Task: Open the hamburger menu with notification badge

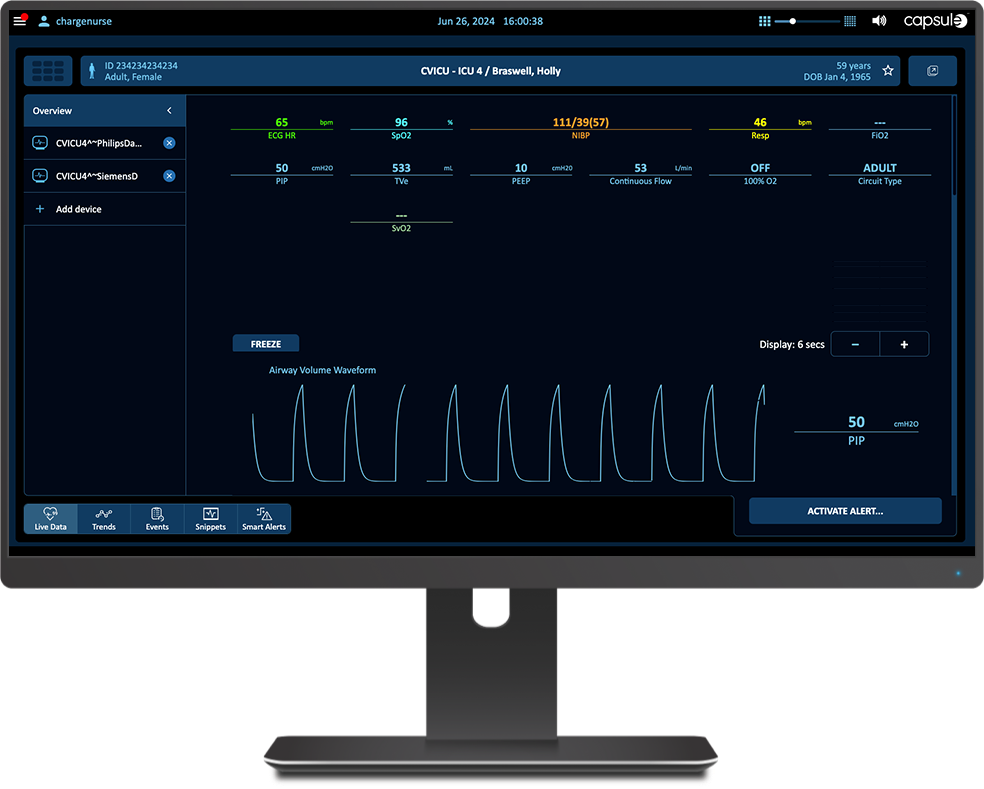Action: tap(20, 21)
